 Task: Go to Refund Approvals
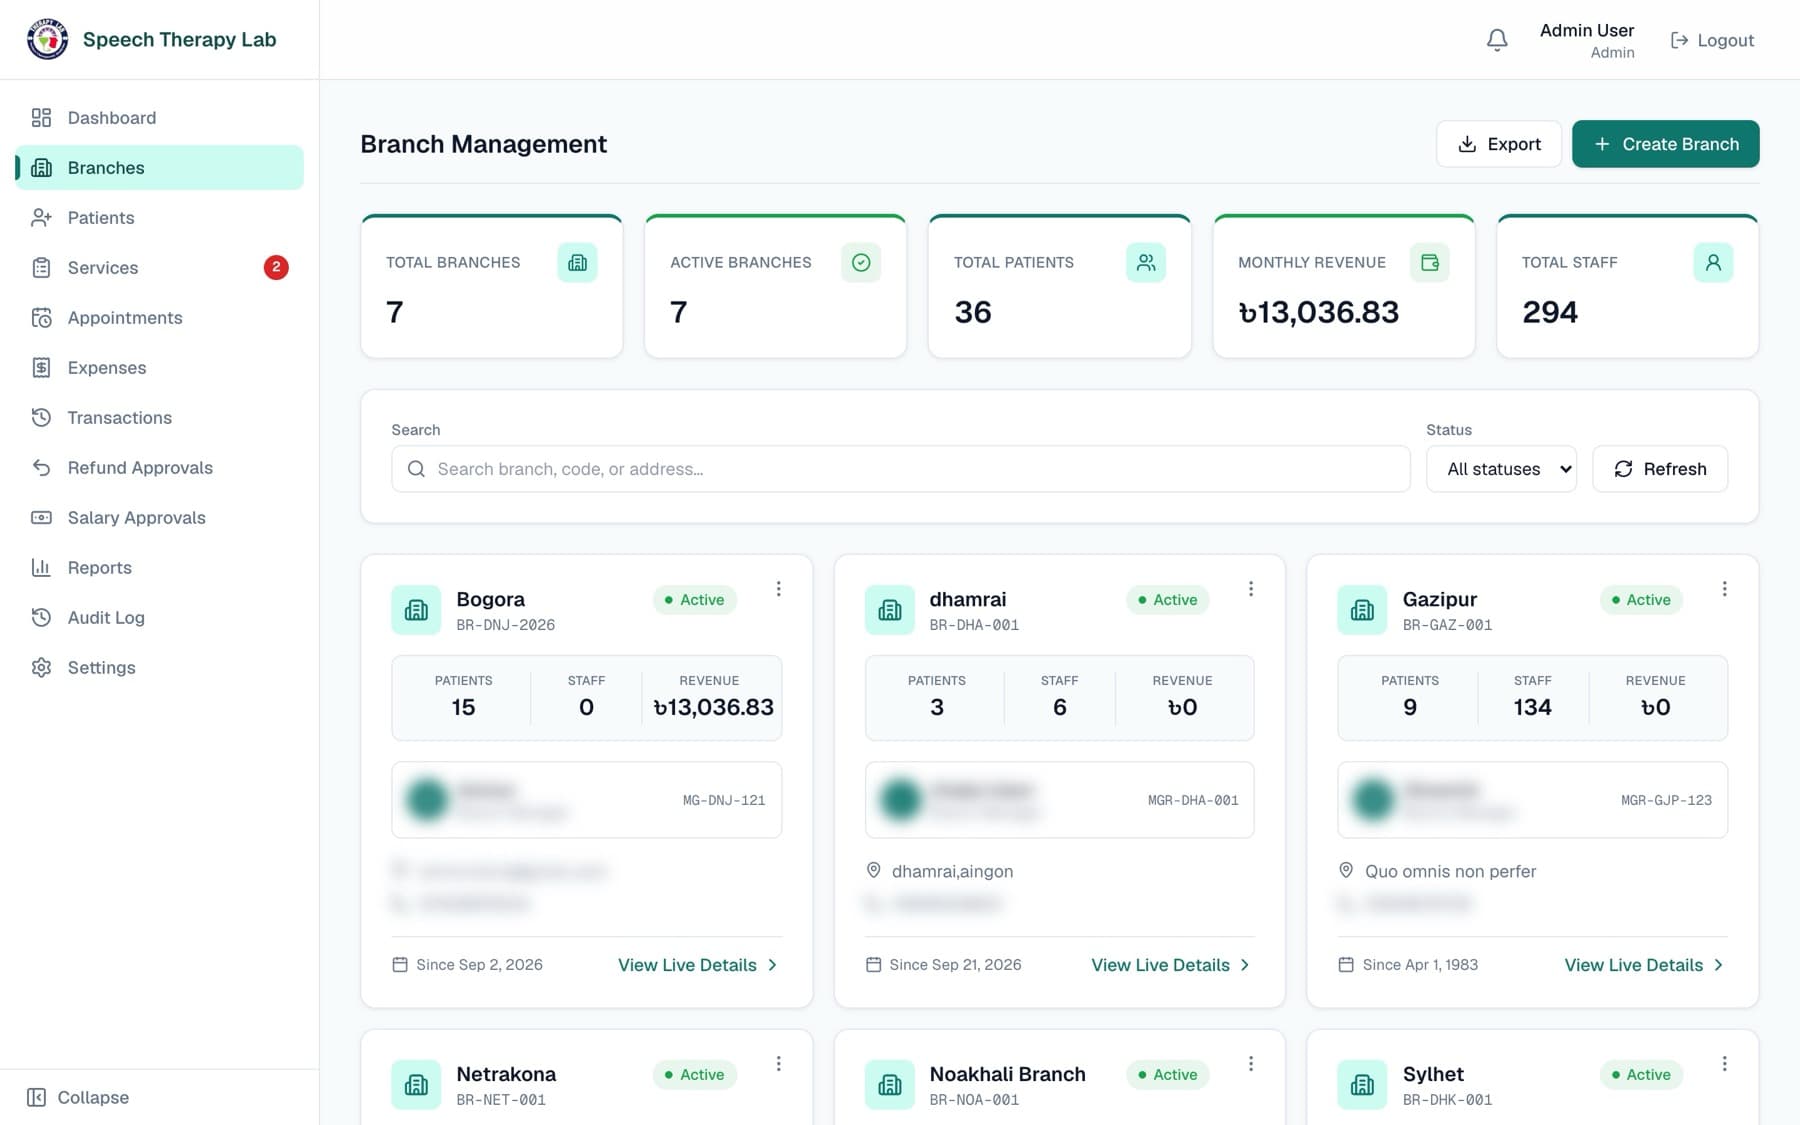point(160,468)
